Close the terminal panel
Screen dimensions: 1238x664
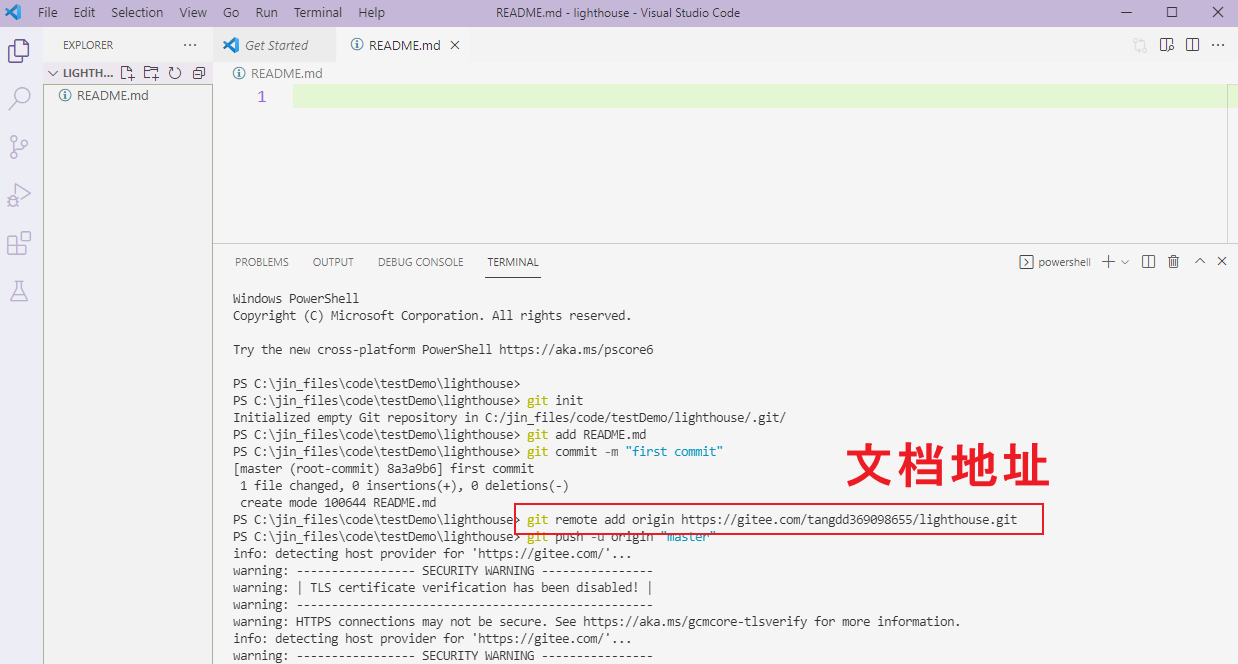click(x=1222, y=262)
